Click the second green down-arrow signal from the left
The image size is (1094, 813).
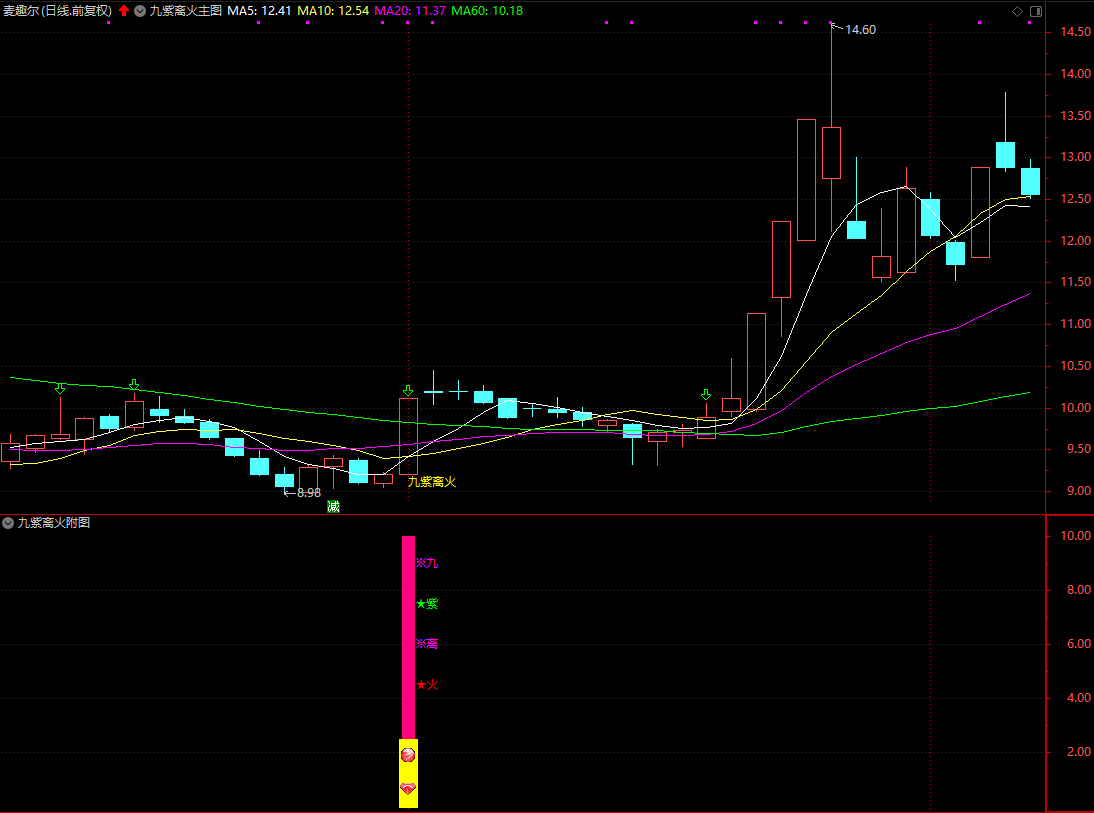coord(134,385)
